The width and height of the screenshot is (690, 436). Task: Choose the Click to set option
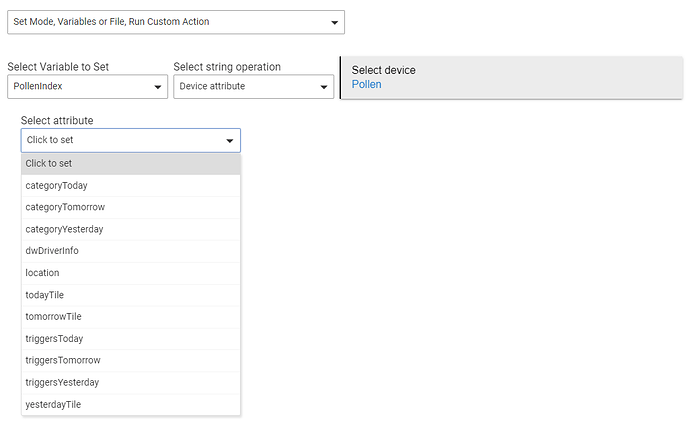tap(131, 164)
